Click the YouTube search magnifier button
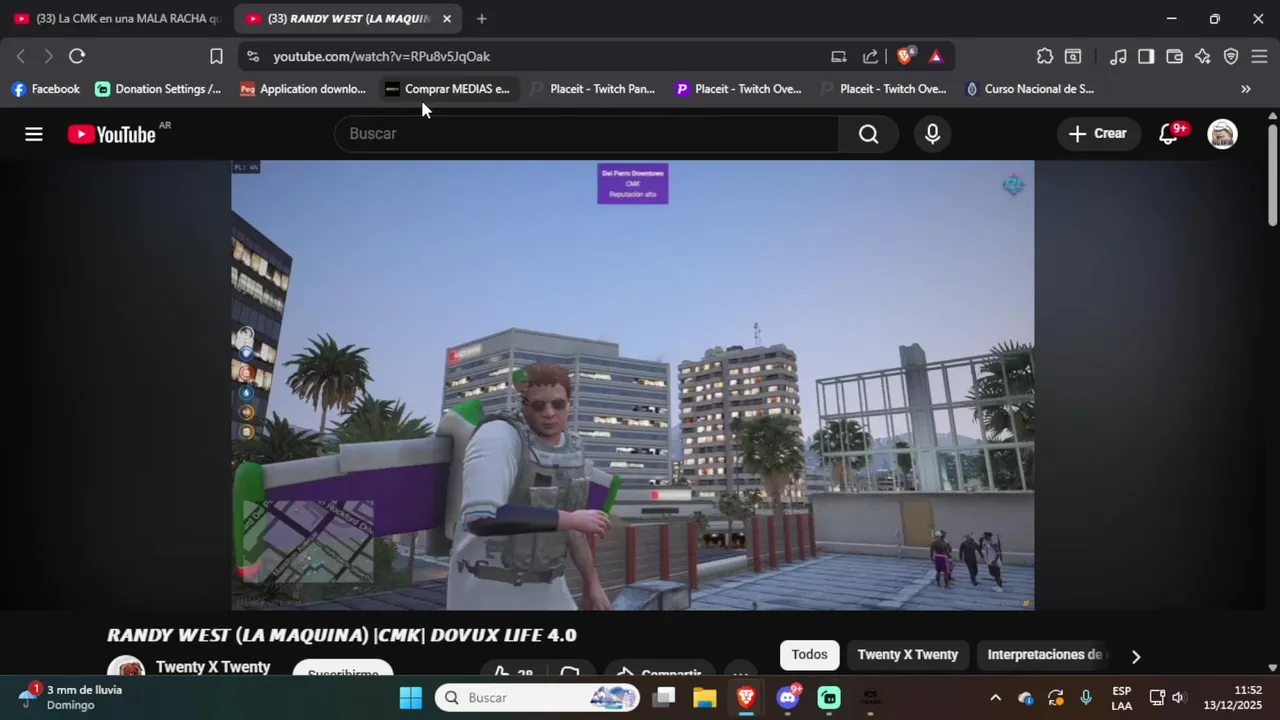This screenshot has width=1280, height=720. 868,134
